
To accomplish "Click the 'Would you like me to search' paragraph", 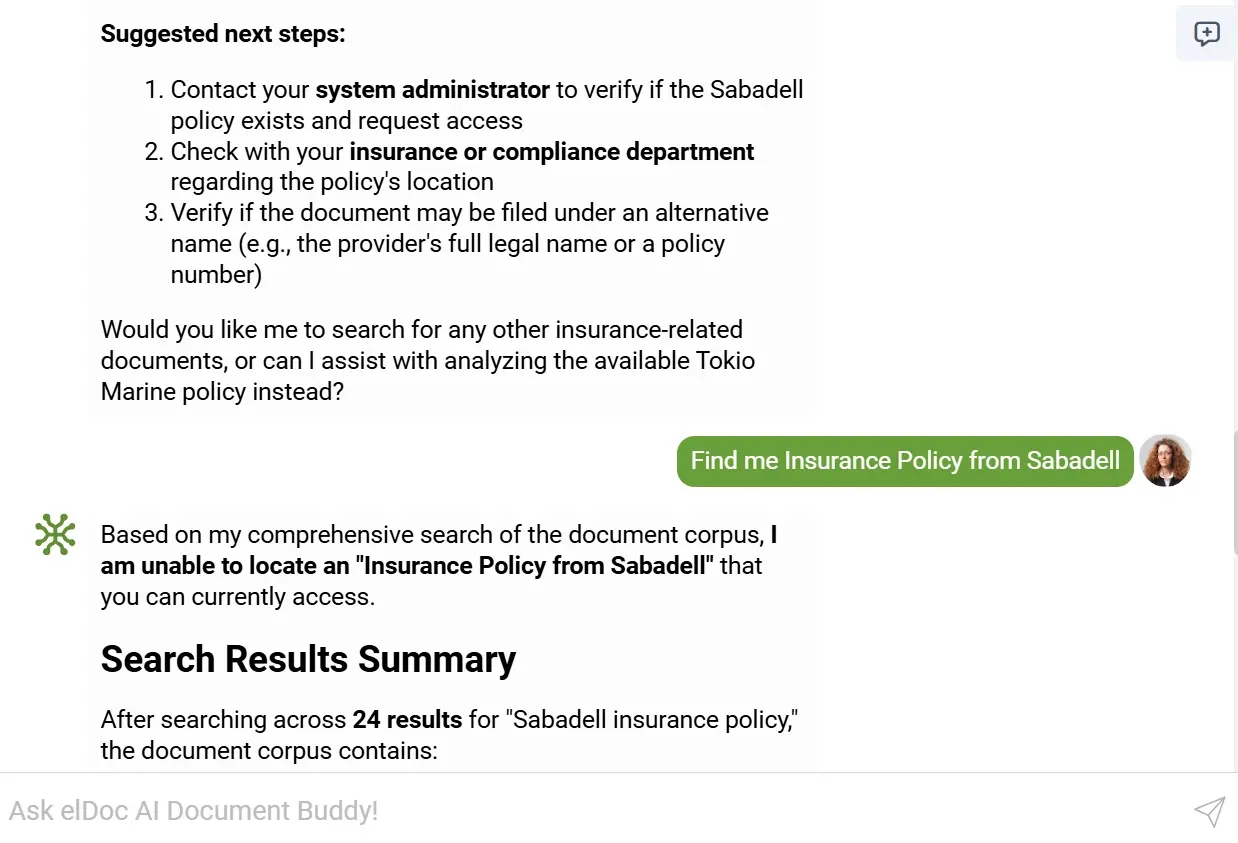I will (x=421, y=330).
